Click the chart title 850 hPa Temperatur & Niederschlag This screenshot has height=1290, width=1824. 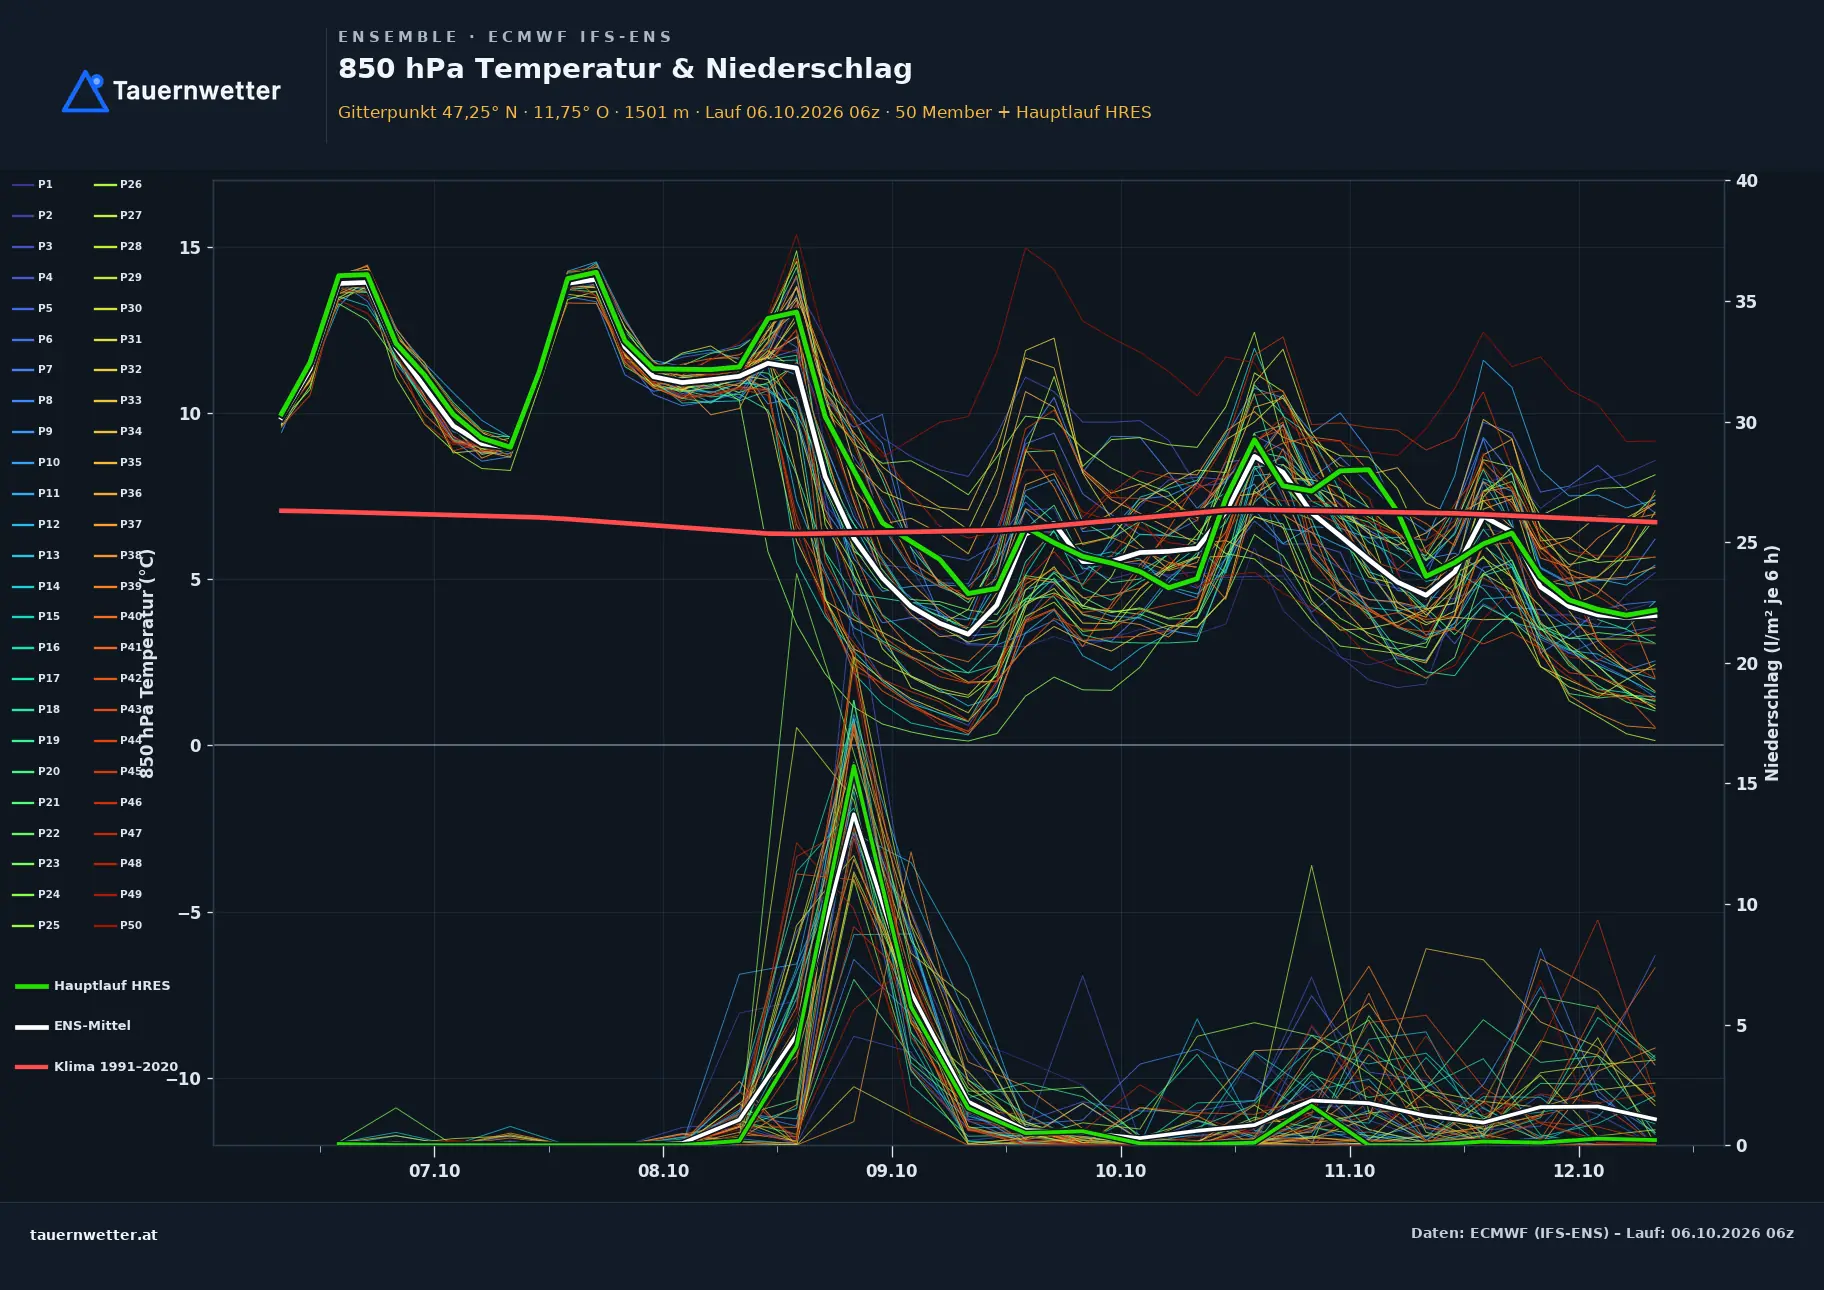point(625,69)
